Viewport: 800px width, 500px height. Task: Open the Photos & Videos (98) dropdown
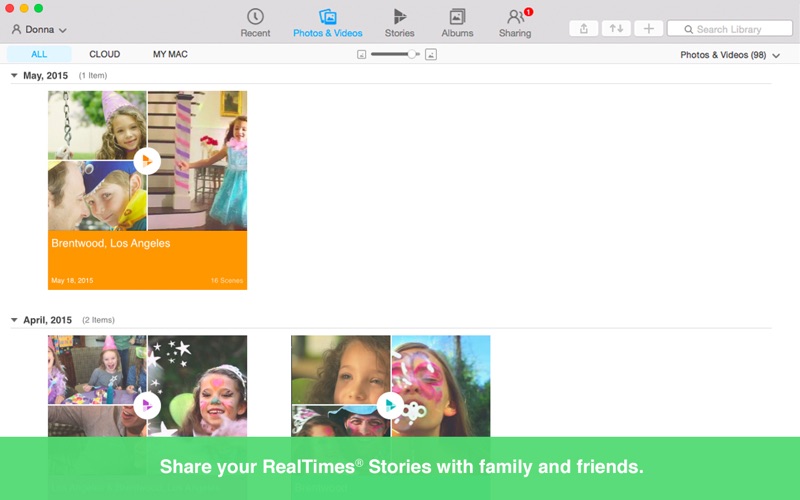coord(729,55)
